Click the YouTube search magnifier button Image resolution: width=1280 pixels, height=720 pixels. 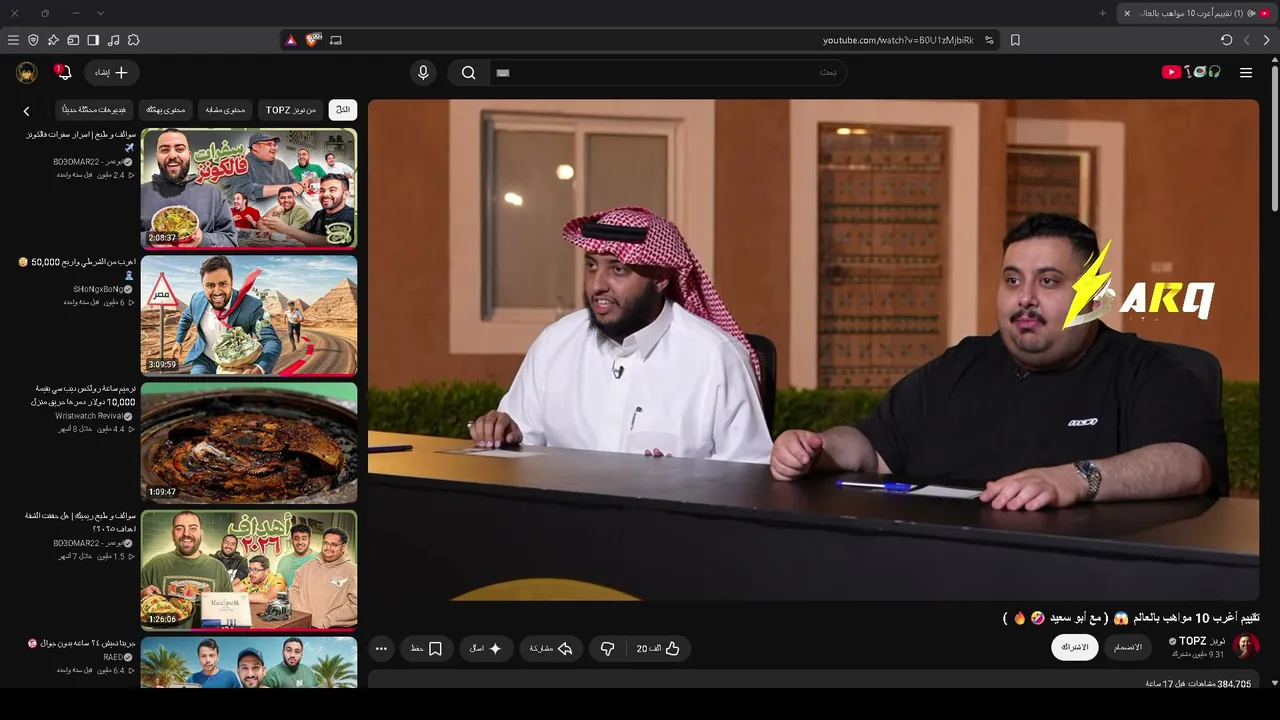tap(468, 72)
